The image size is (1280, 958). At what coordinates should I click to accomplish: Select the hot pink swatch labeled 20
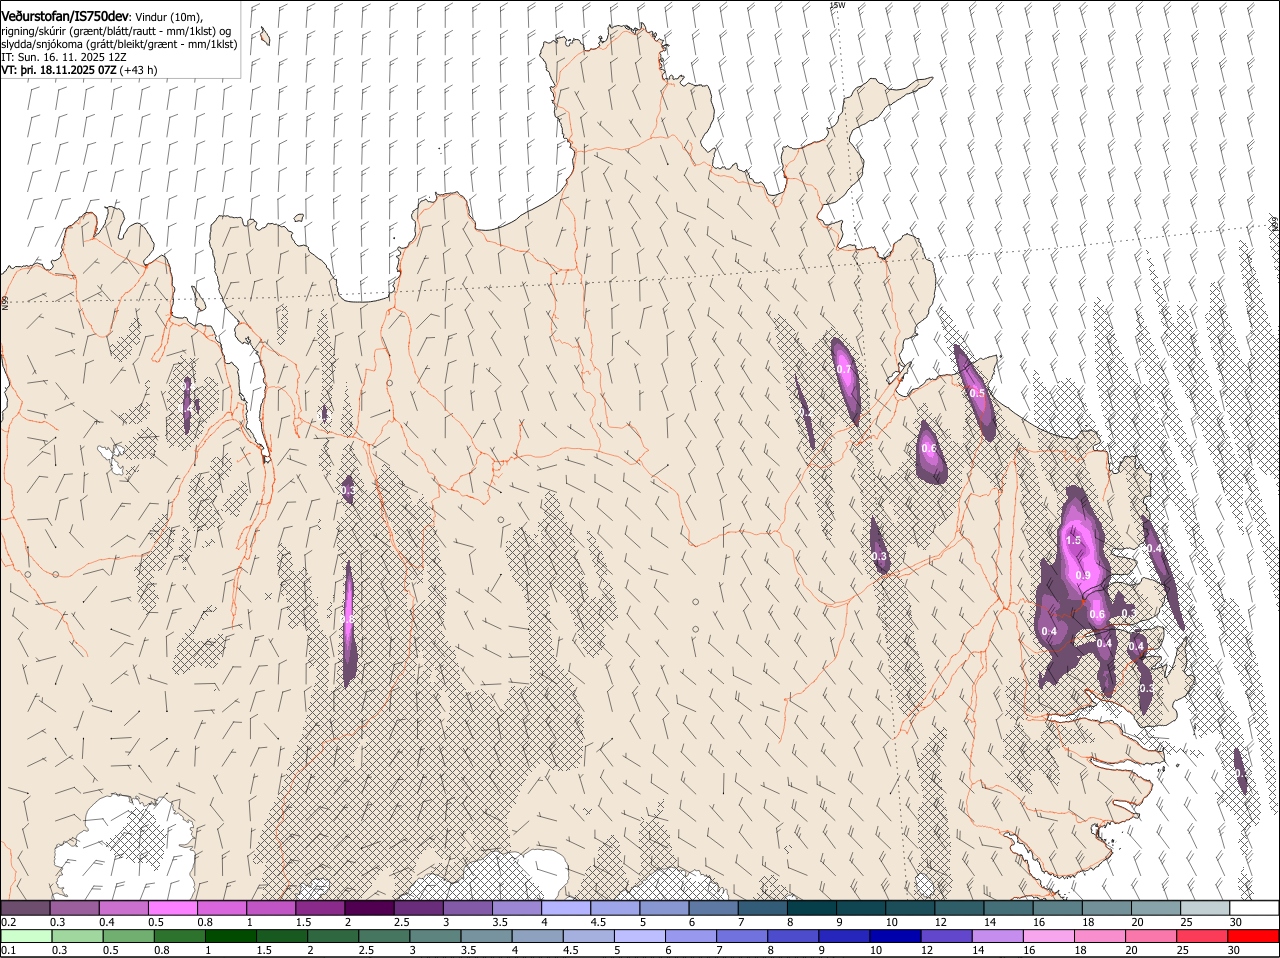1150,936
